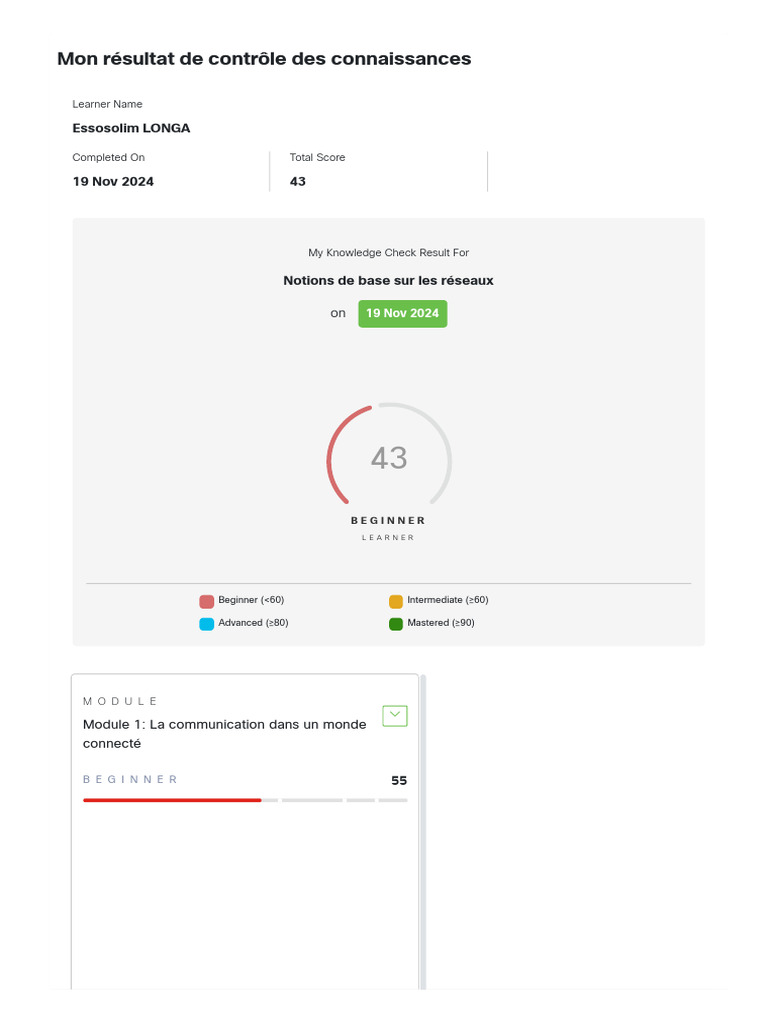The image size is (768, 1024).
Task: Click the Completed On label
Action: pyautogui.click(x=108, y=157)
